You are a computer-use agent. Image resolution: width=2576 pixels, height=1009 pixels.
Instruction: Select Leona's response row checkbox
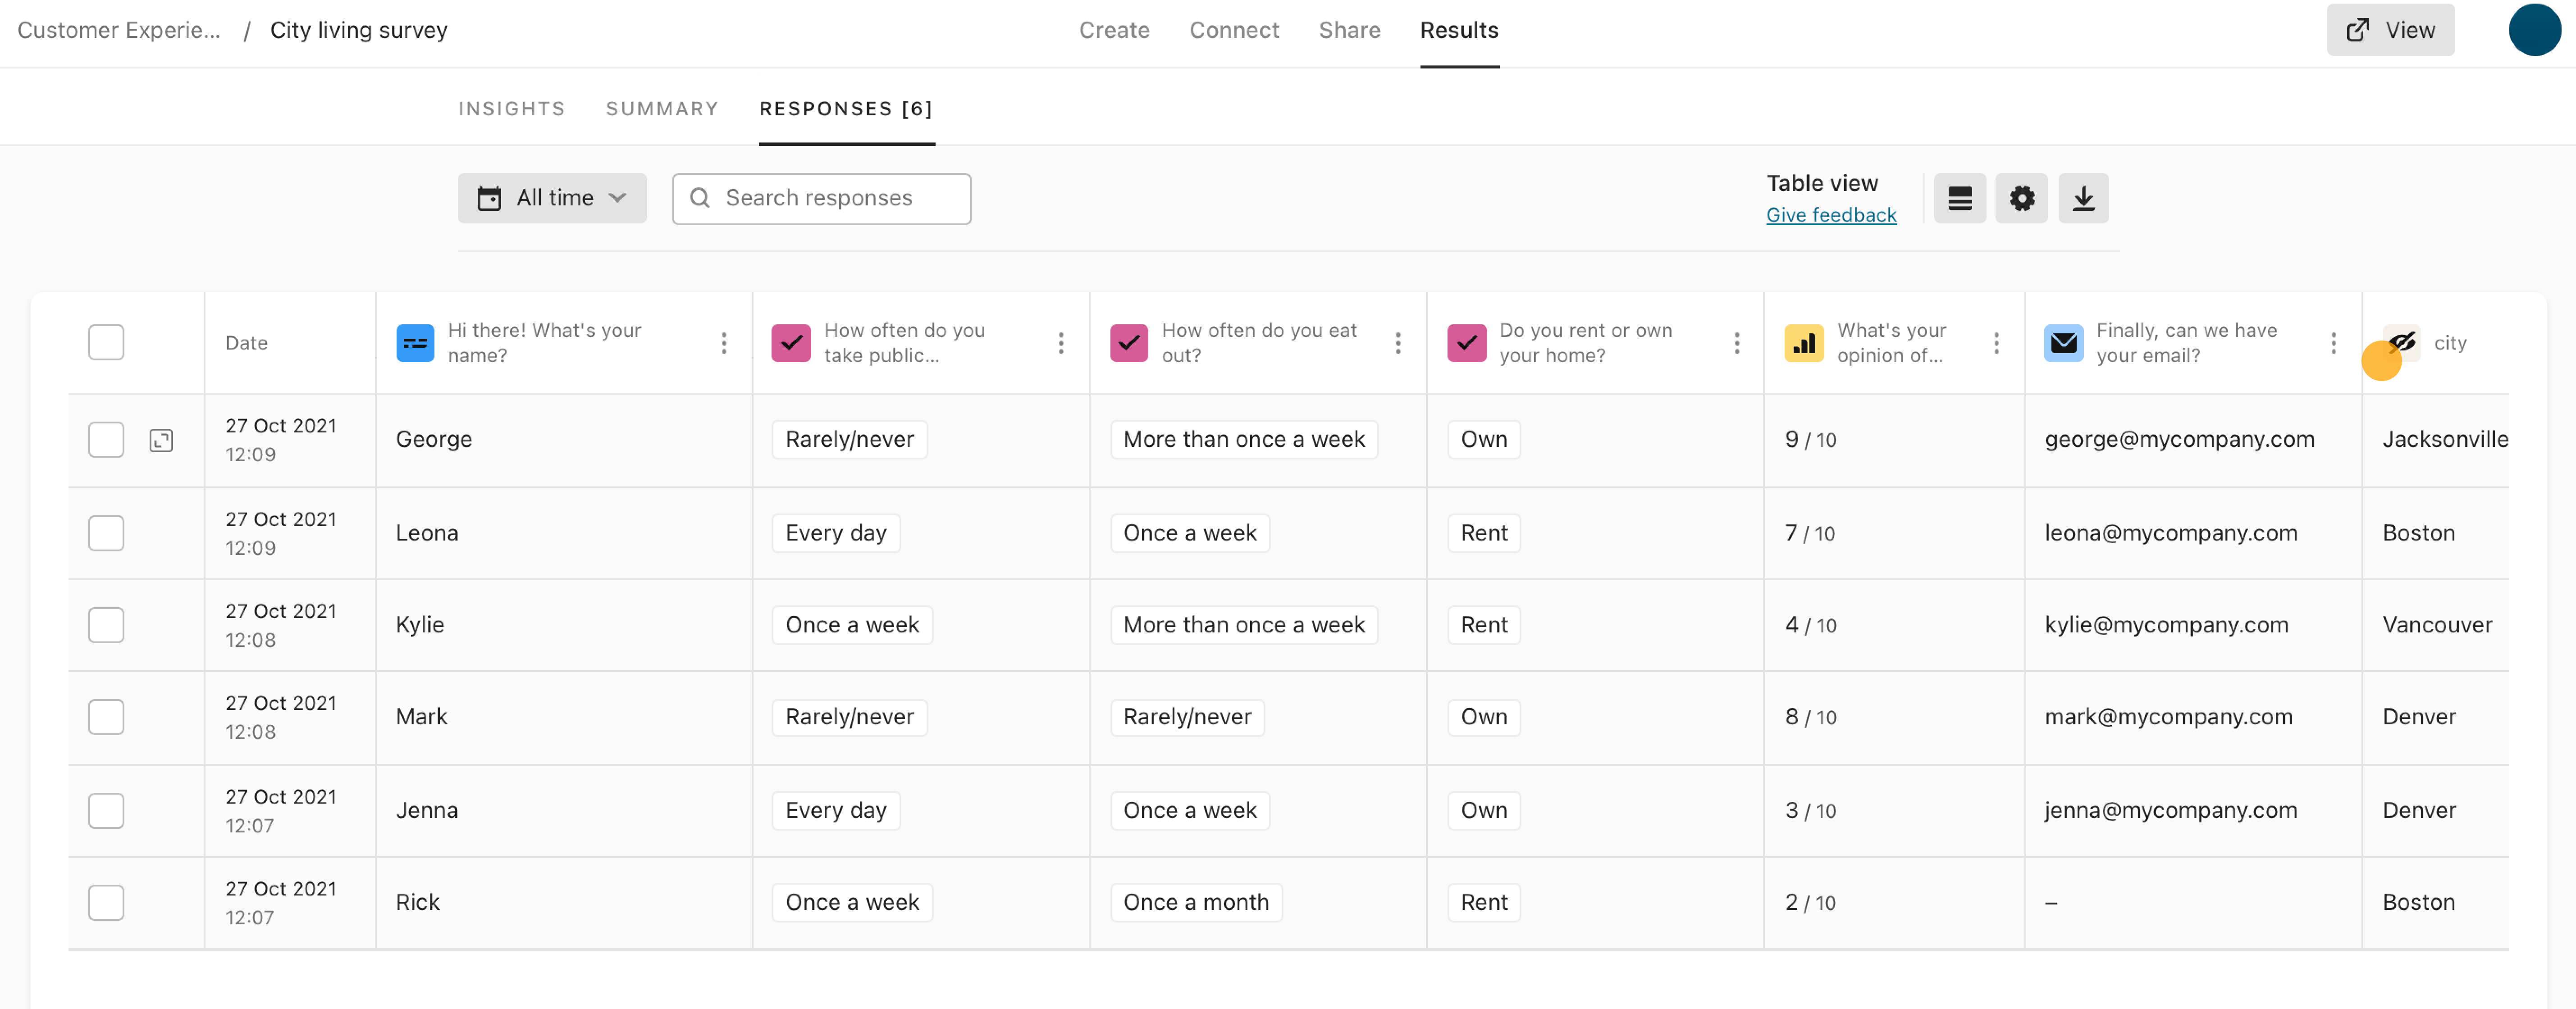(106, 533)
